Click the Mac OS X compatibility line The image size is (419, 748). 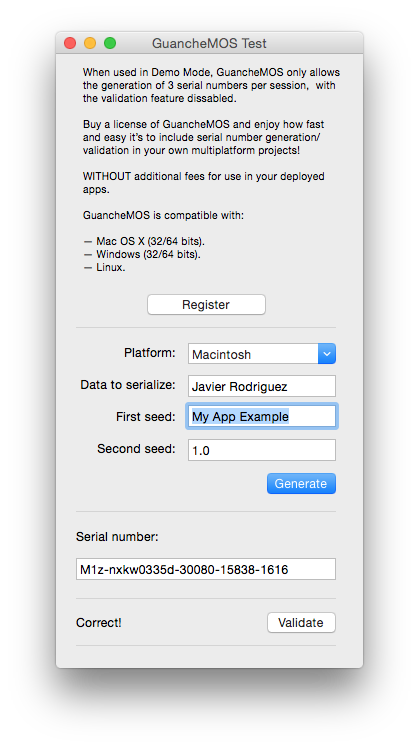pyautogui.click(x=144, y=241)
